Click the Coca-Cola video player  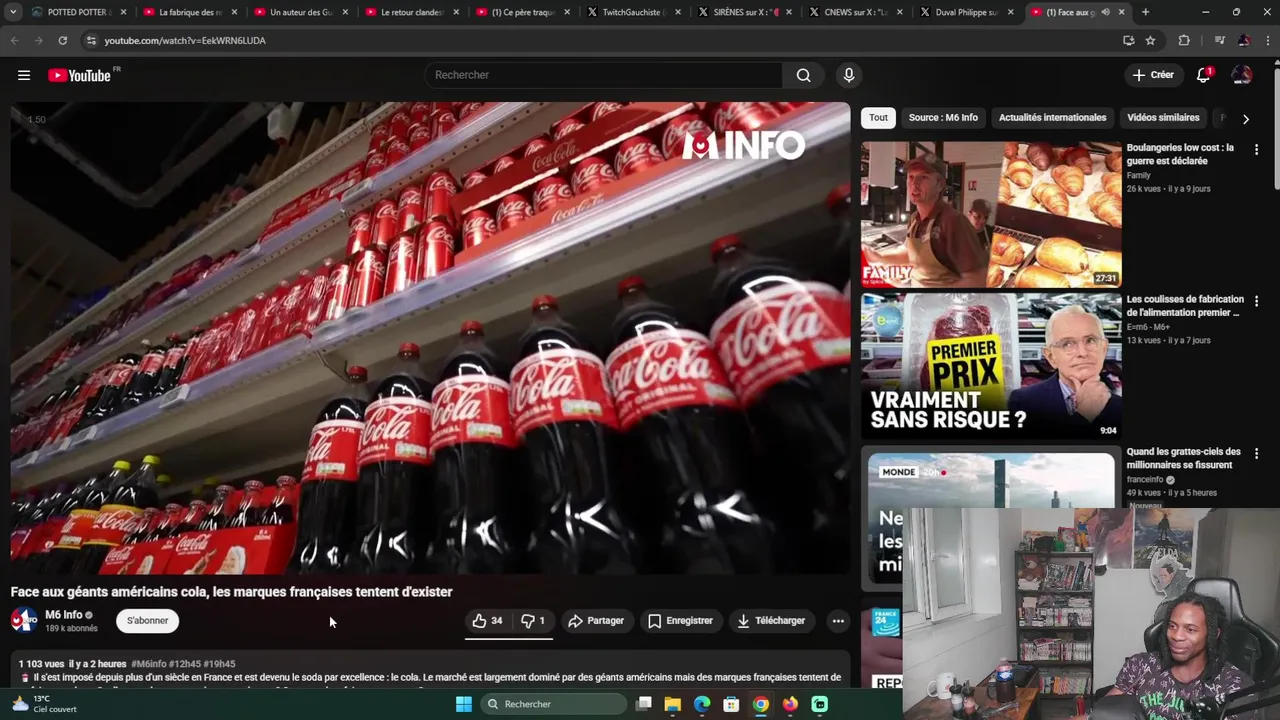pyautogui.click(x=430, y=338)
